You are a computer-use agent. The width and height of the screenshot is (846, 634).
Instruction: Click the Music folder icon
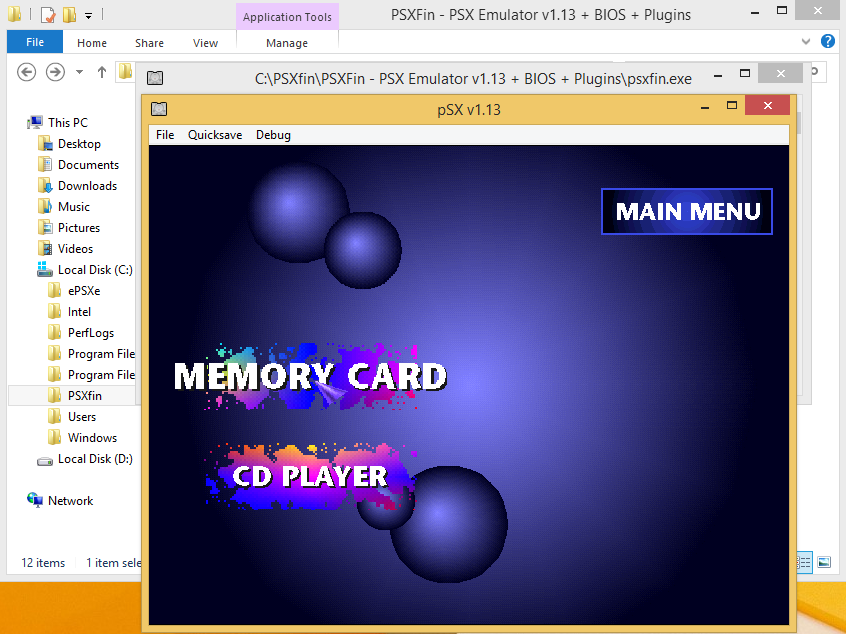[45, 207]
